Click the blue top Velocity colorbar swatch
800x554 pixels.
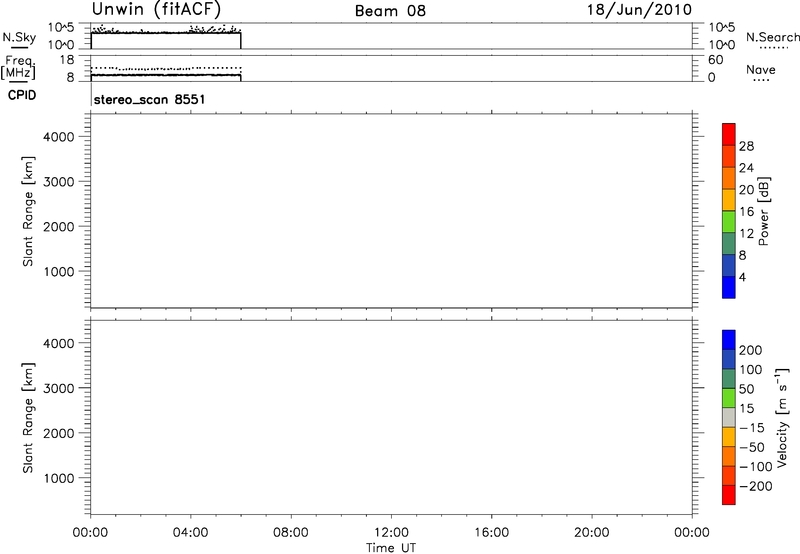click(729, 340)
